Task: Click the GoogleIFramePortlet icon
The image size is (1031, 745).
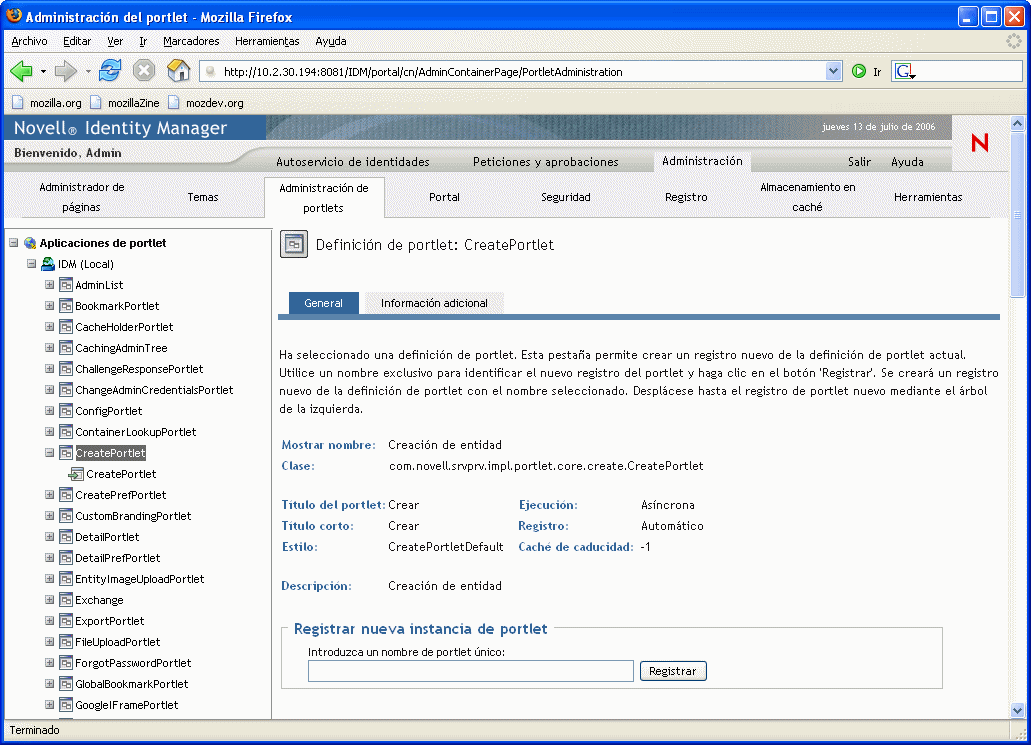Action: click(66, 705)
